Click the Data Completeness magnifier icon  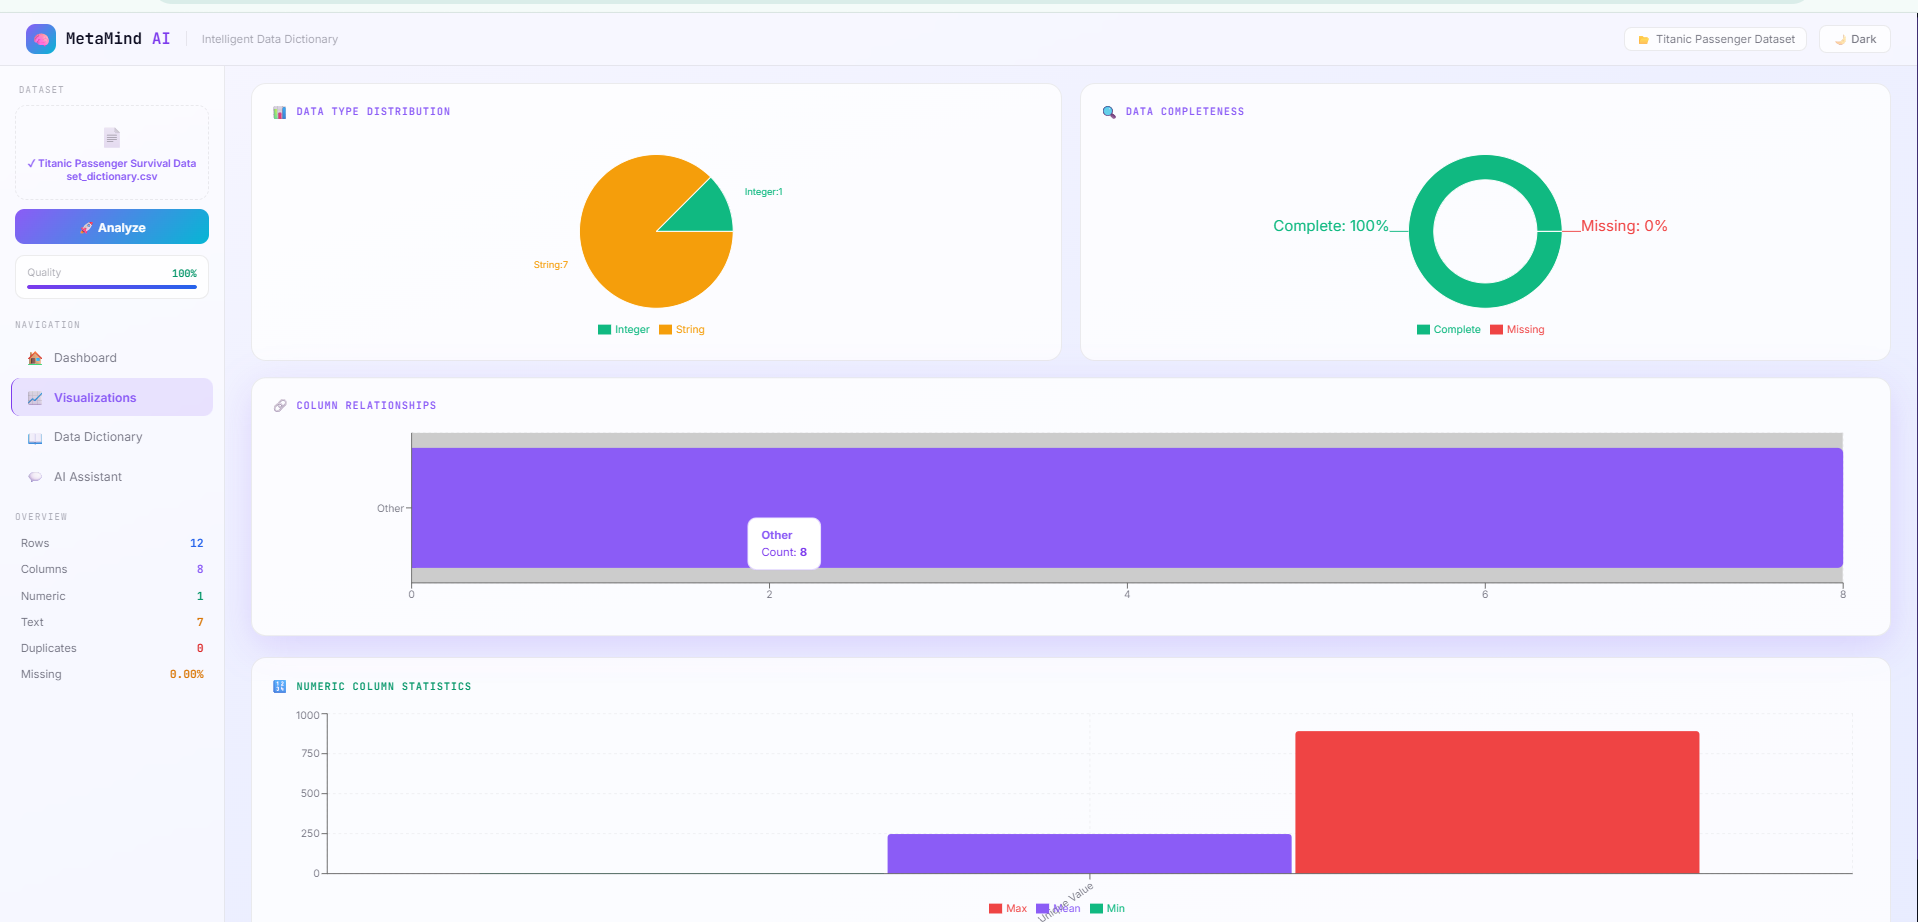(1109, 112)
